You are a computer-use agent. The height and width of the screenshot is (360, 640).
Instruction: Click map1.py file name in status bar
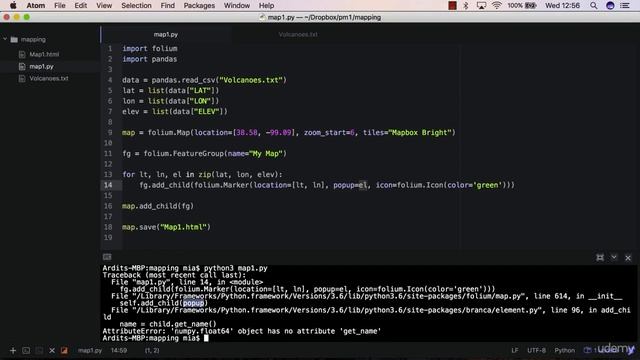tap(90, 350)
